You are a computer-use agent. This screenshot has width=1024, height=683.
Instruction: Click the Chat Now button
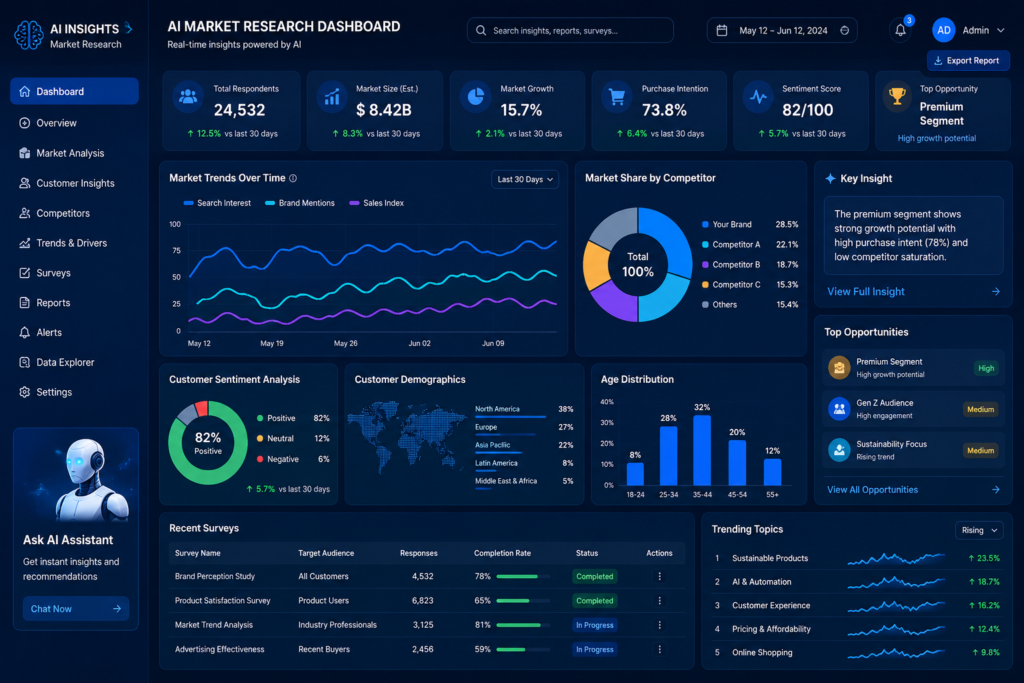click(x=76, y=609)
